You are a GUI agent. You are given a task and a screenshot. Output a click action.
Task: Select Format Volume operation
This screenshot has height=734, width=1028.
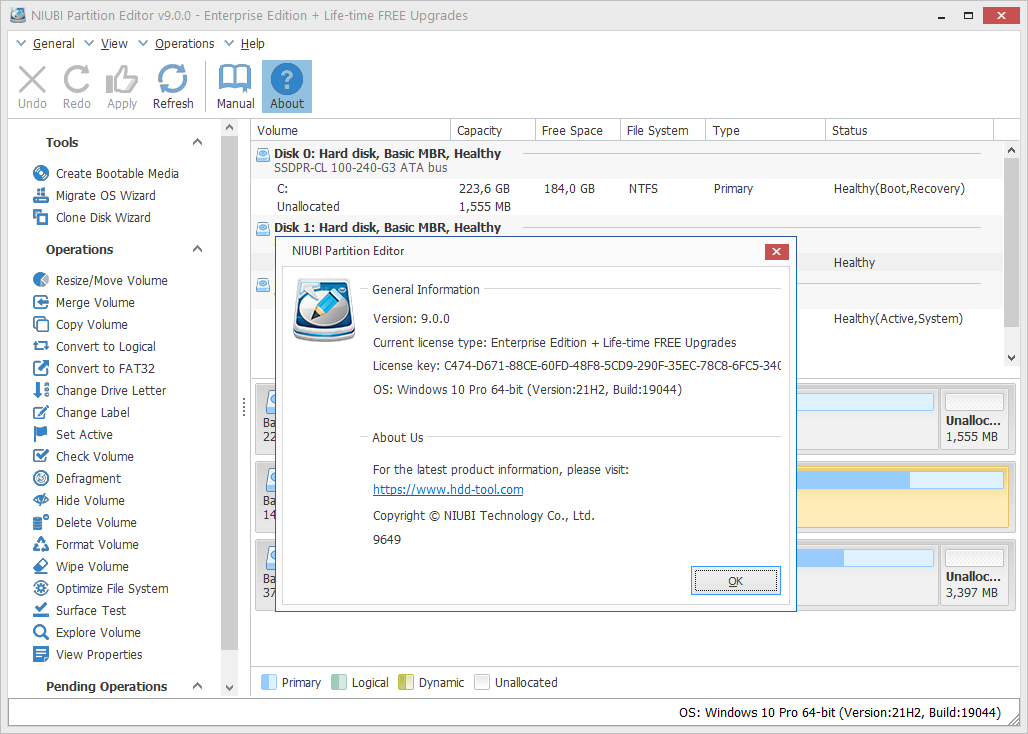[x=86, y=545]
